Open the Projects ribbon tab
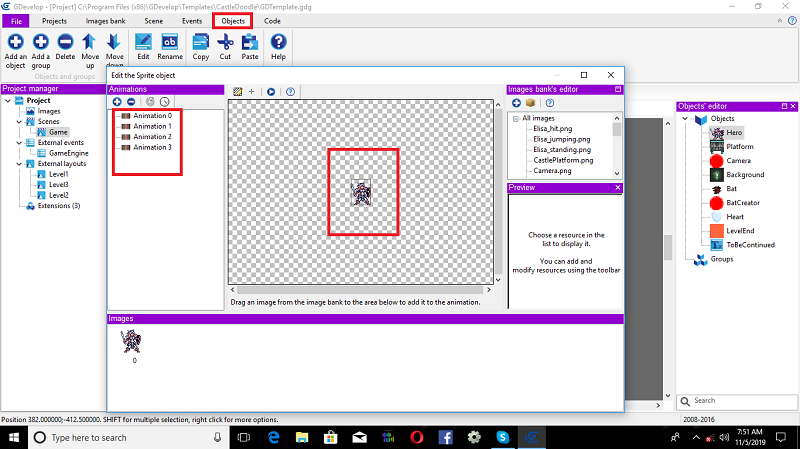The height and width of the screenshot is (449, 800). pos(54,21)
